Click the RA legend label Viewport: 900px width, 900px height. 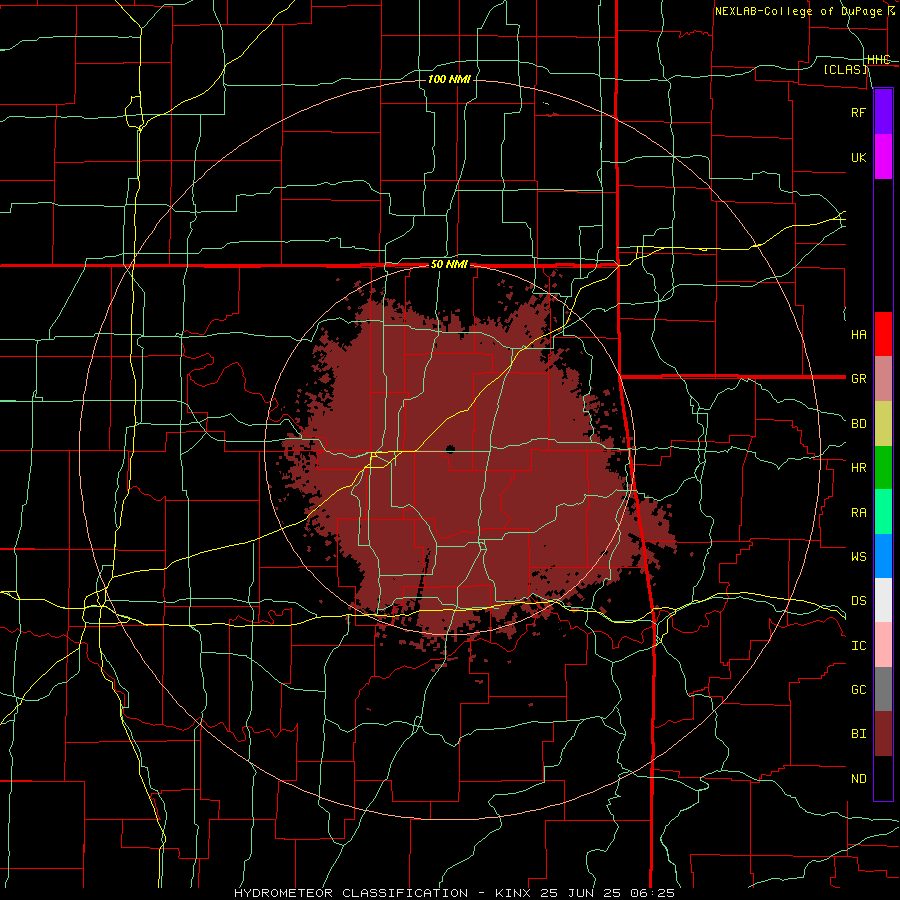point(858,512)
